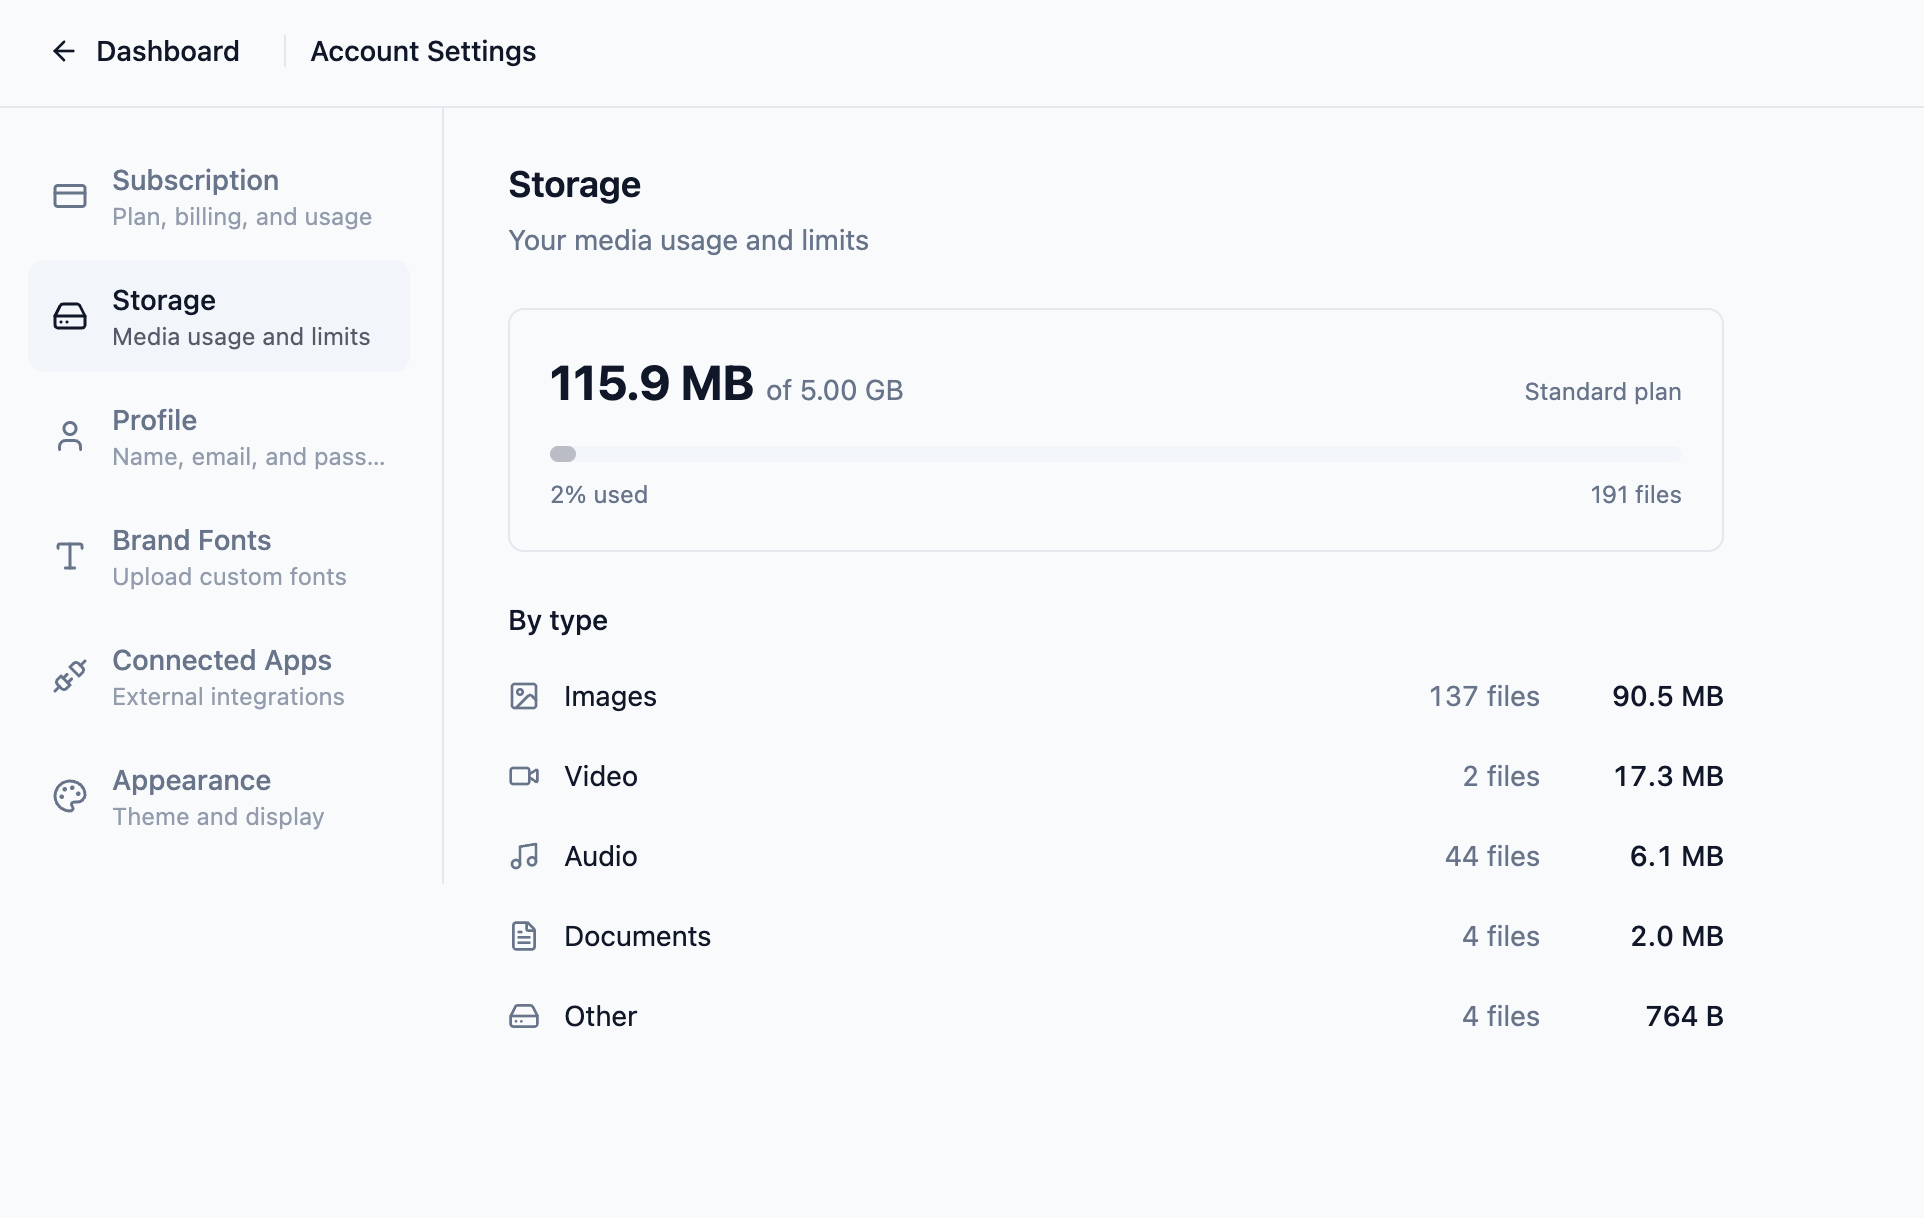Click the storage usage progress bar
This screenshot has height=1218, width=1924.
1115,453
